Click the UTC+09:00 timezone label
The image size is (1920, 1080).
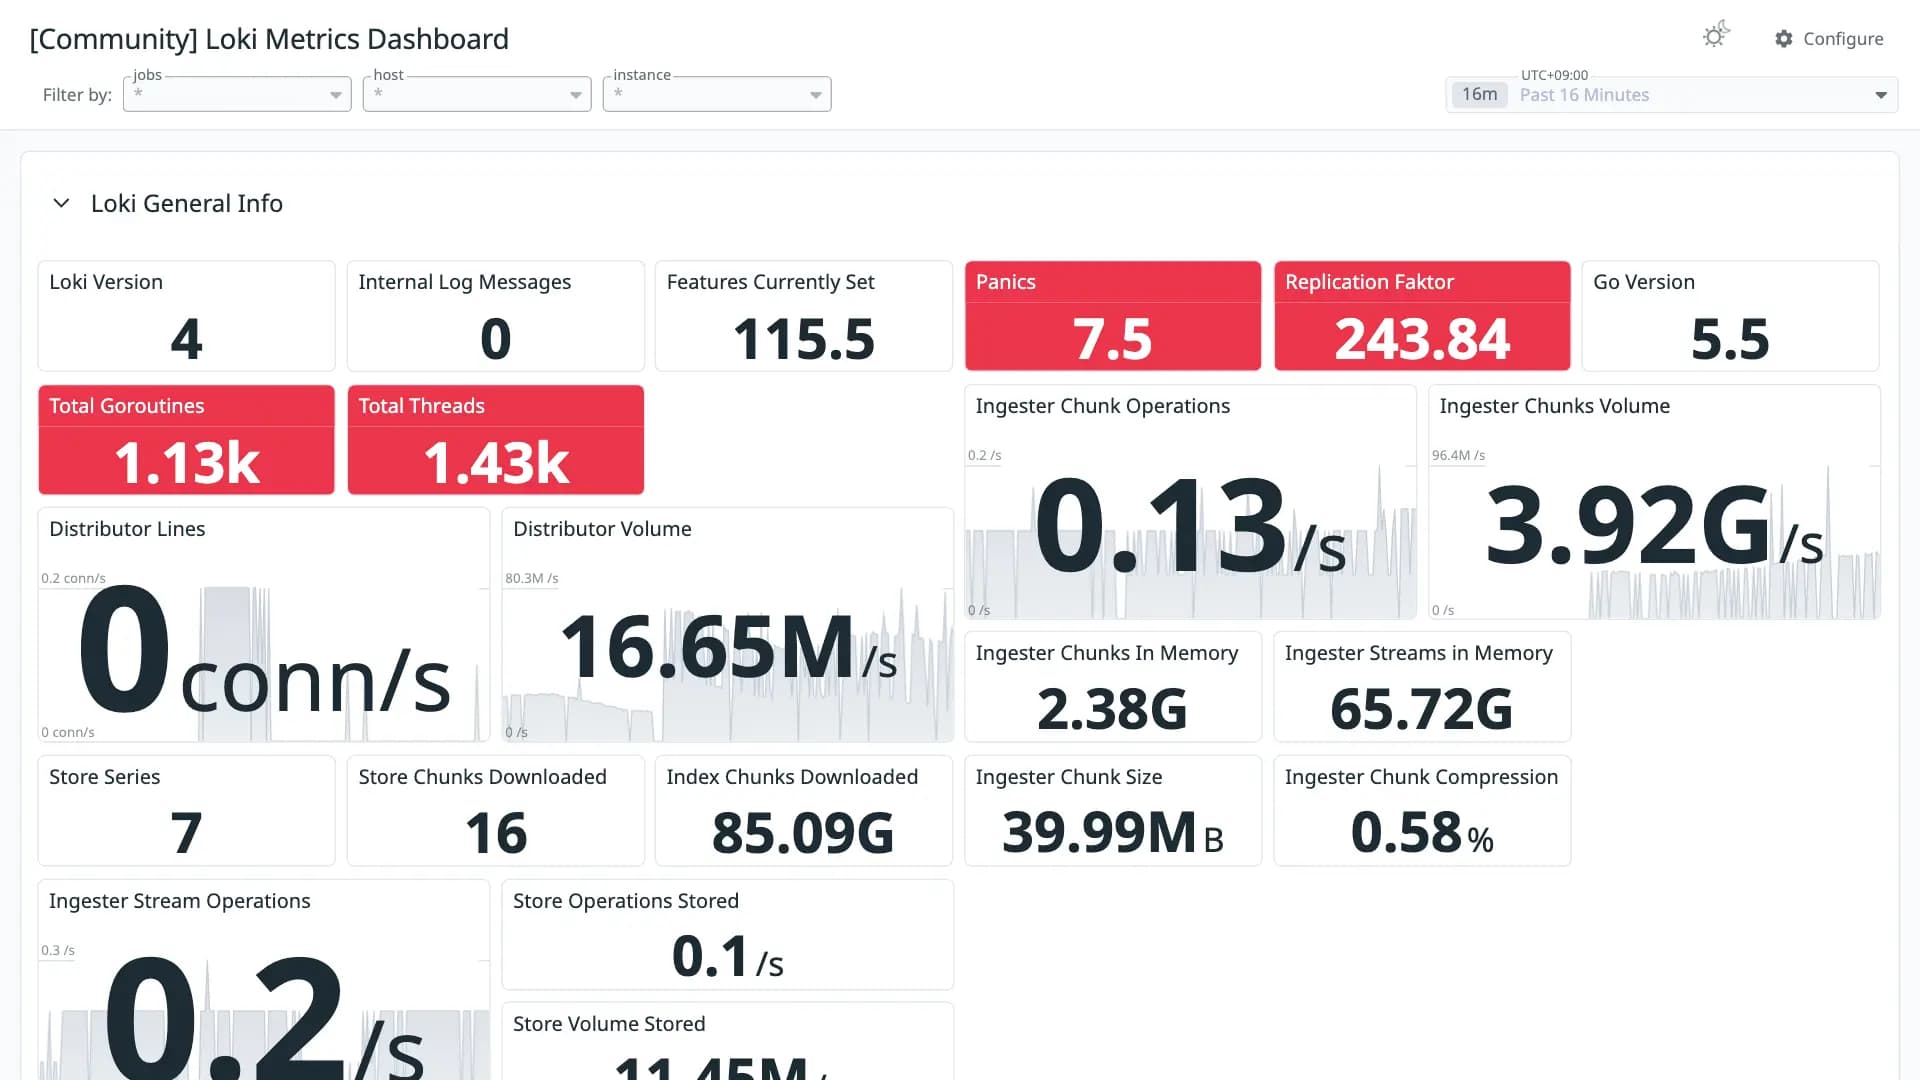[1554, 75]
